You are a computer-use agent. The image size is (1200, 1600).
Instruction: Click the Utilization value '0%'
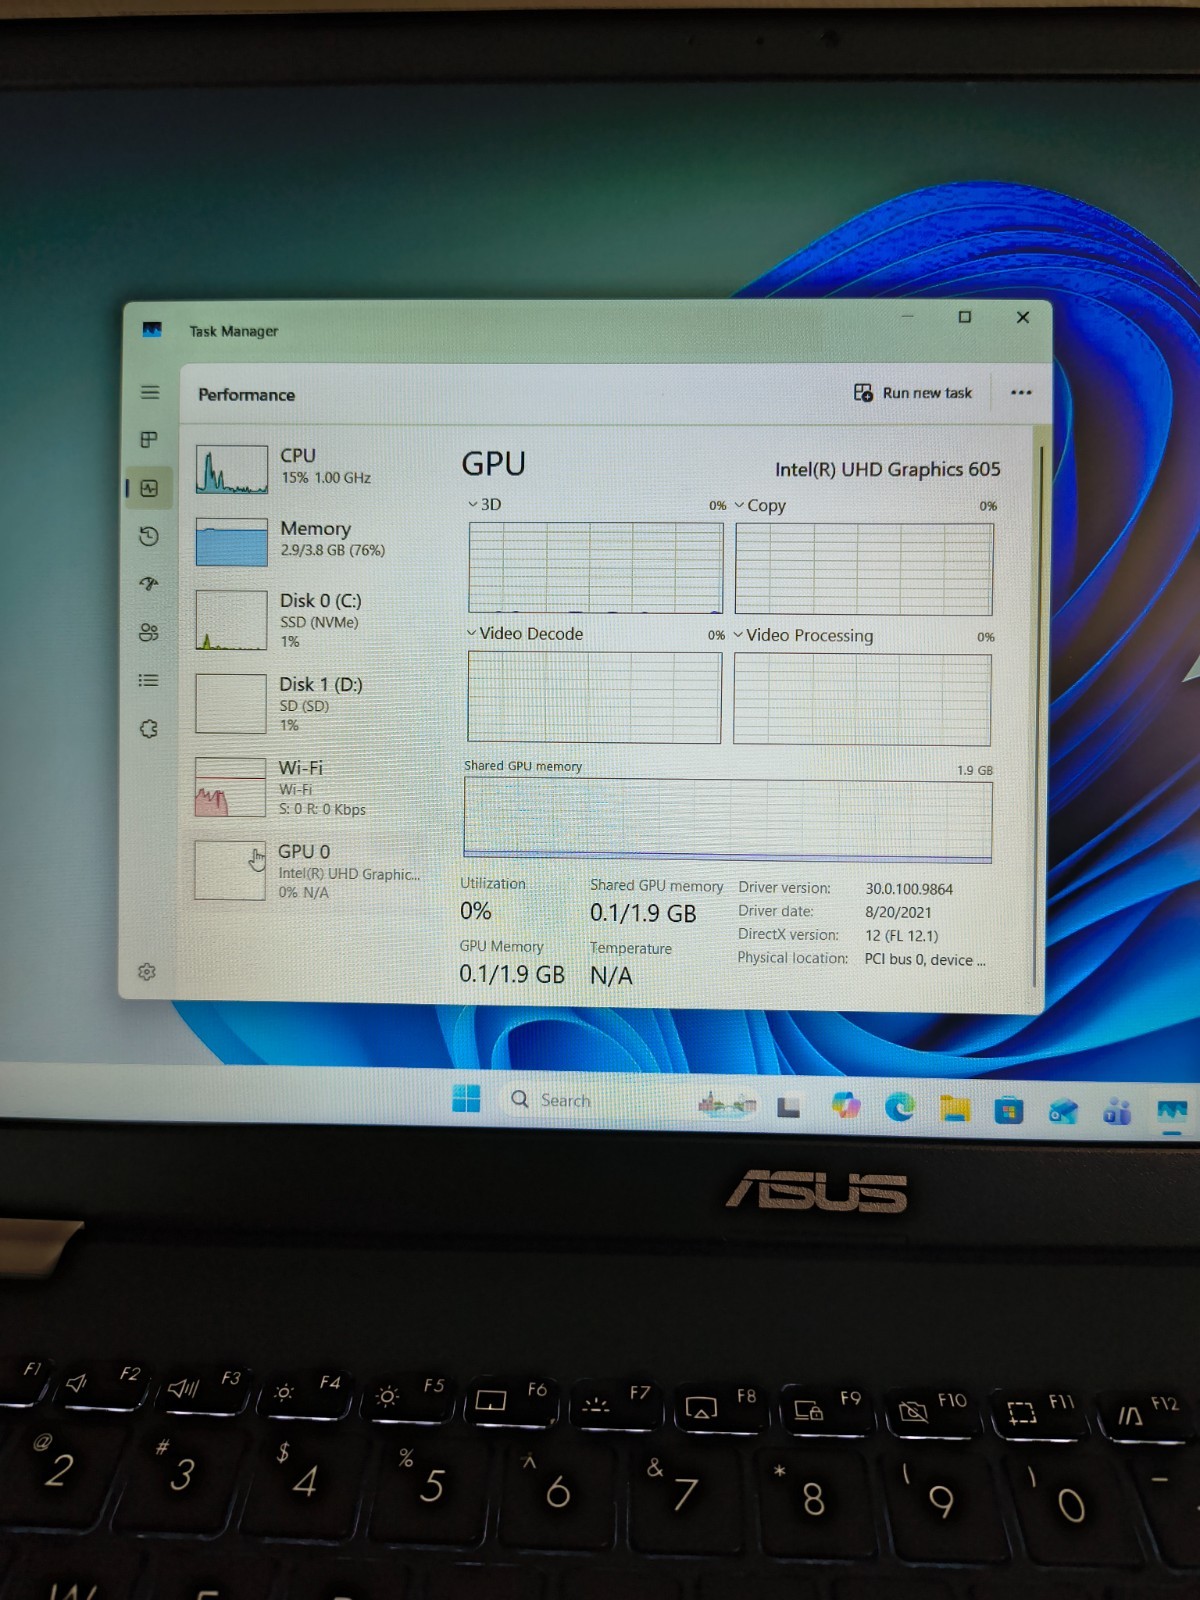coord(476,911)
